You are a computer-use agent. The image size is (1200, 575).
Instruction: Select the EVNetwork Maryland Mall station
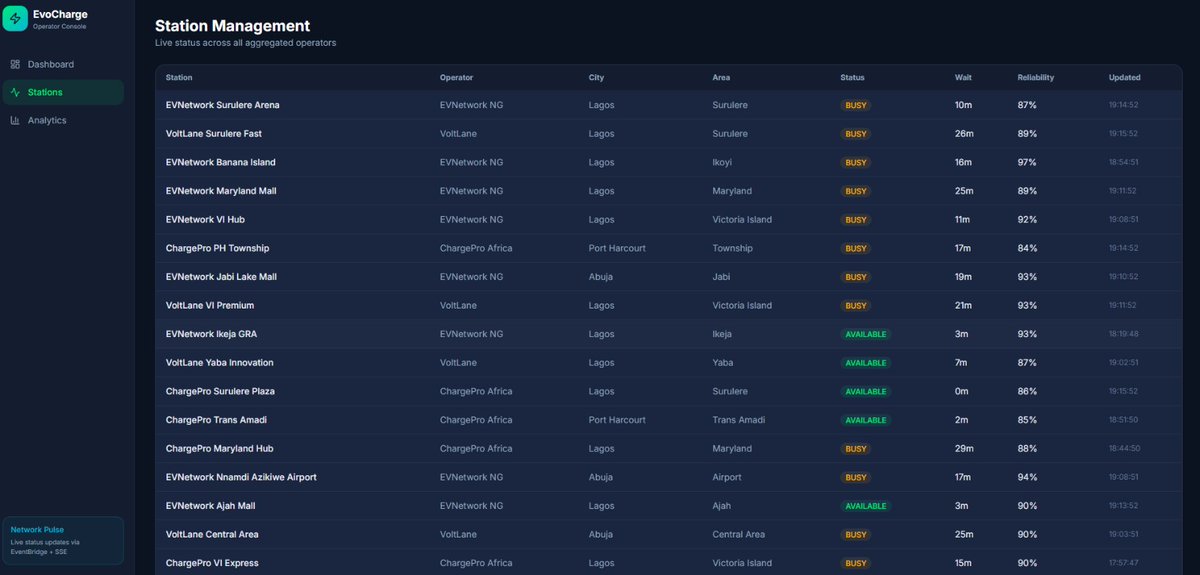(x=221, y=191)
